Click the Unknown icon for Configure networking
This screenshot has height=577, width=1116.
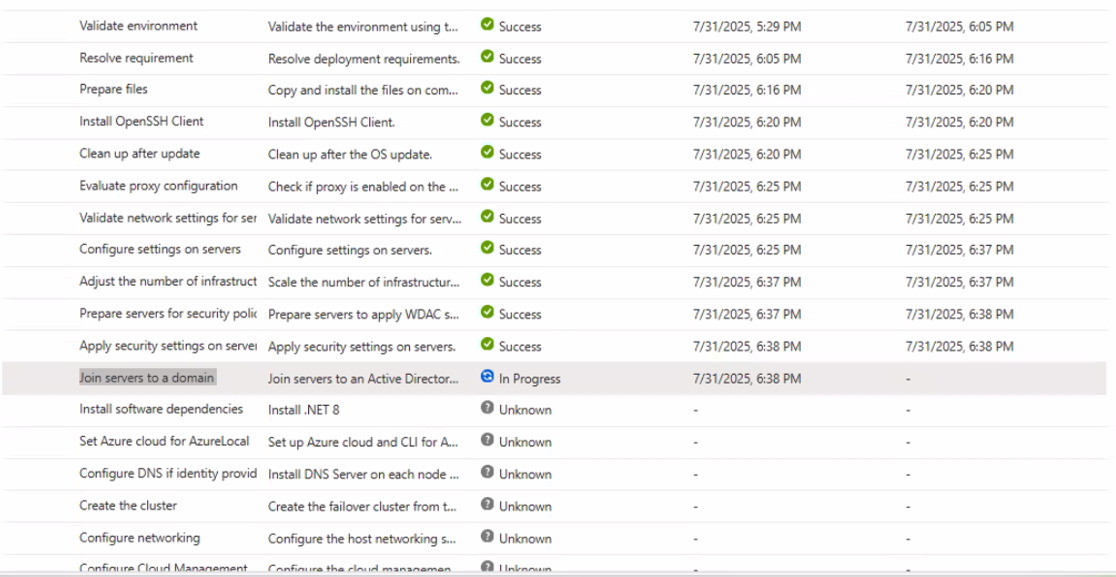488,538
